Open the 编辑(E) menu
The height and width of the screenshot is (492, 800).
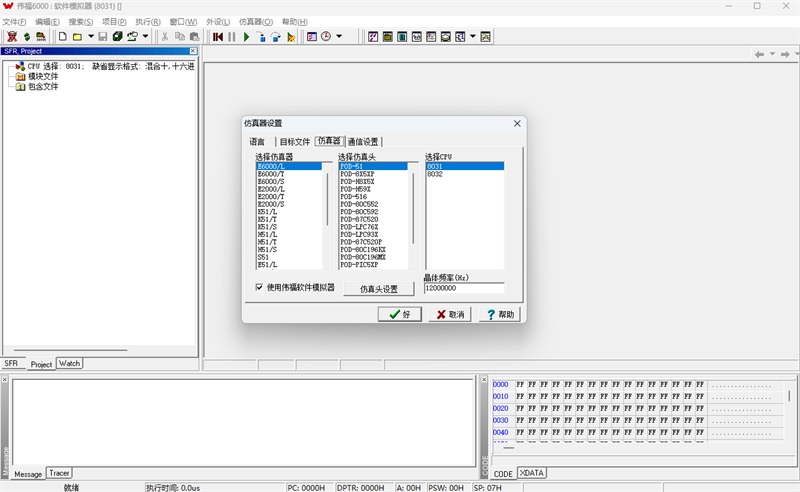point(47,22)
